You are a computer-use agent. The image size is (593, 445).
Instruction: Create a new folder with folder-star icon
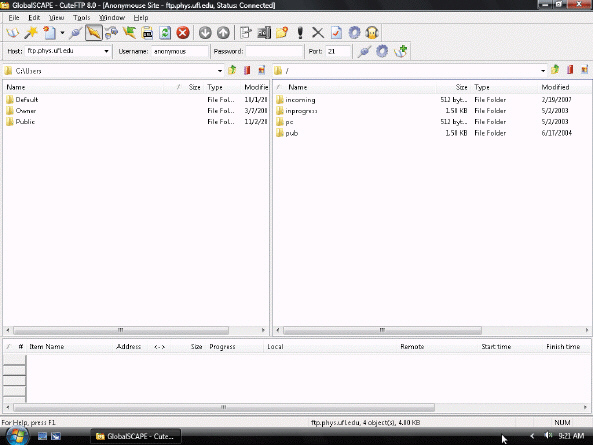282,33
